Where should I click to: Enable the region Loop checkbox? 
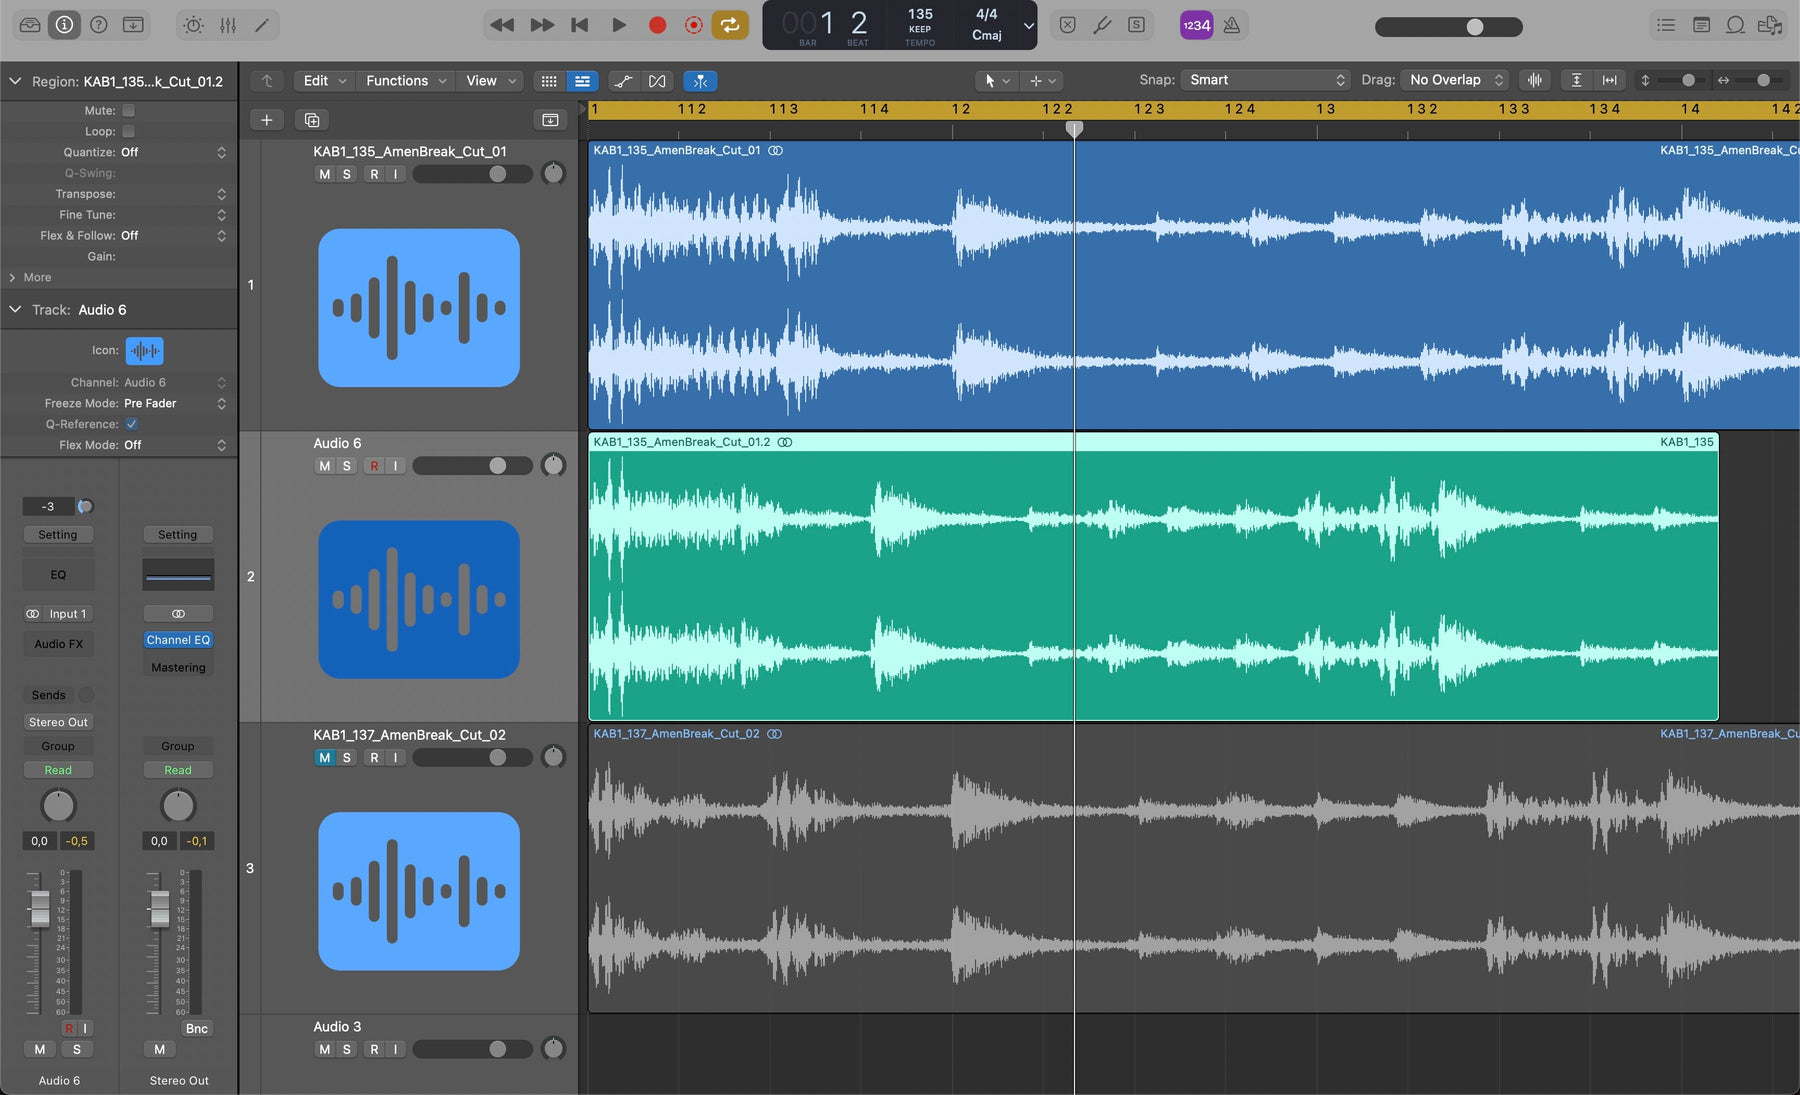pos(128,131)
